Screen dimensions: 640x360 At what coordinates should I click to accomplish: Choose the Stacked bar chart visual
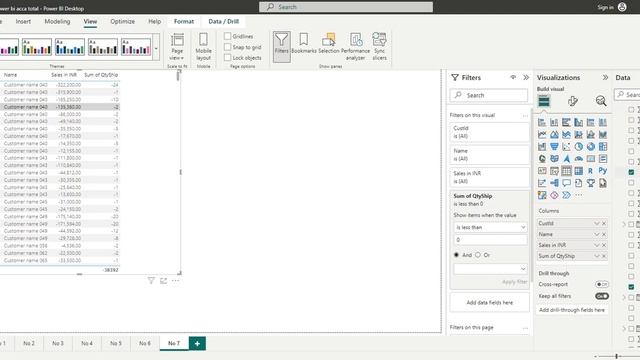(542, 122)
